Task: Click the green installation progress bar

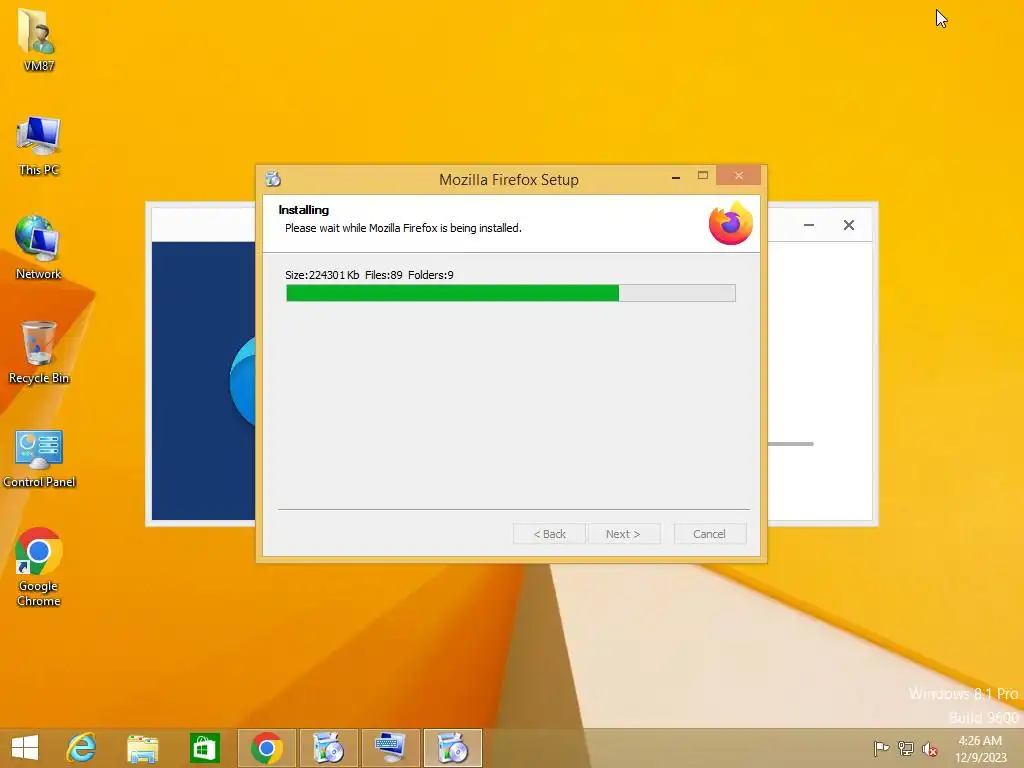Action: click(x=511, y=293)
